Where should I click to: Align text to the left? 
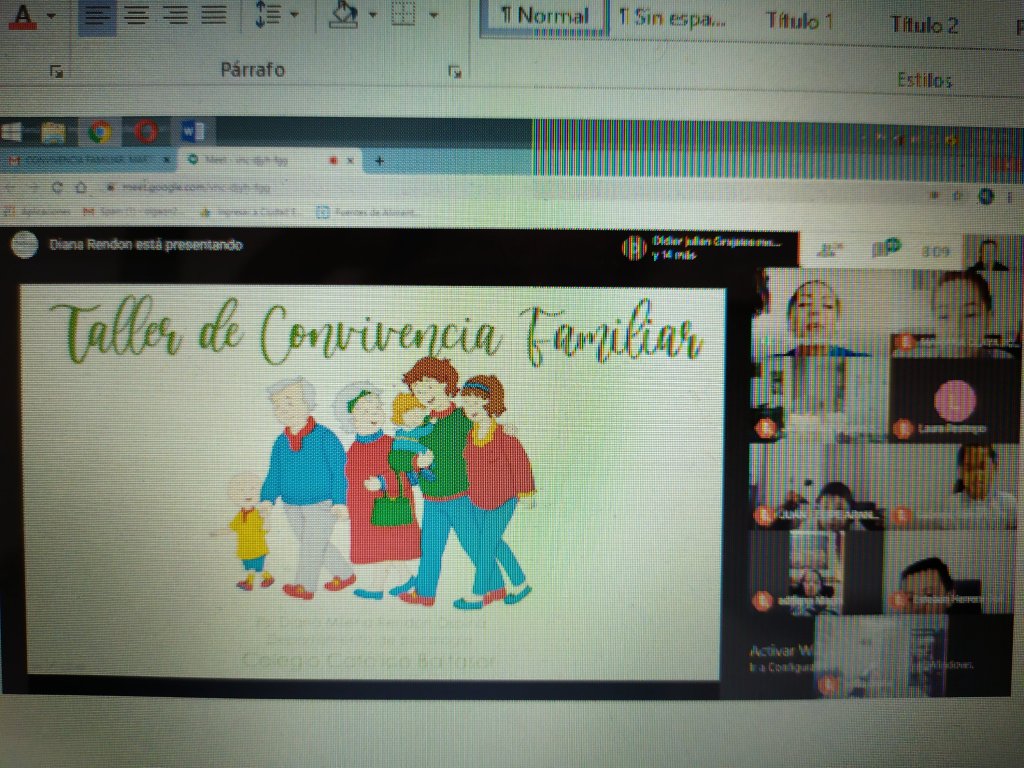coord(96,15)
